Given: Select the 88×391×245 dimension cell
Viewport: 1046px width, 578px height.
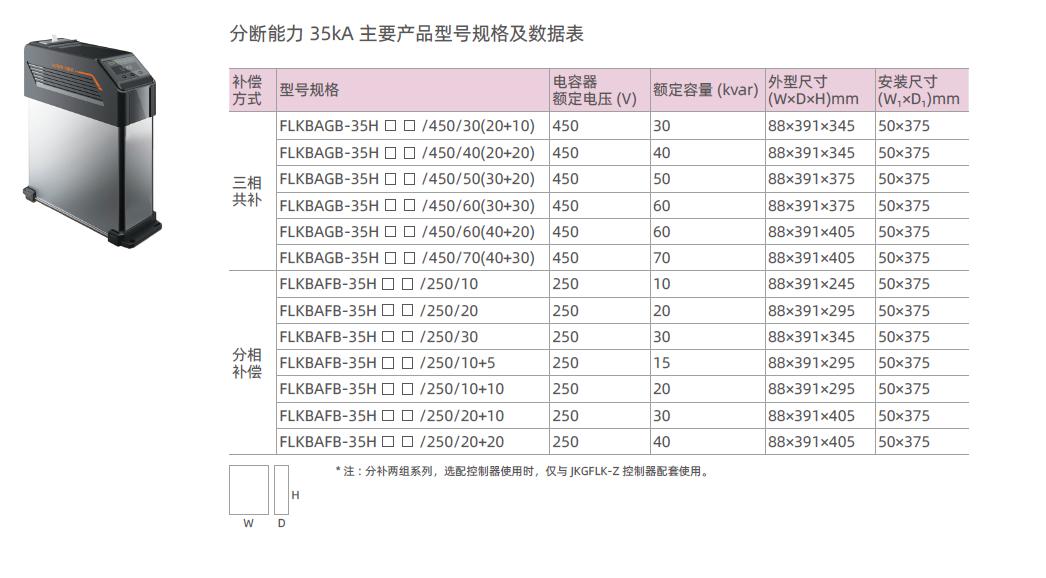Looking at the screenshot, I should 811,284.
